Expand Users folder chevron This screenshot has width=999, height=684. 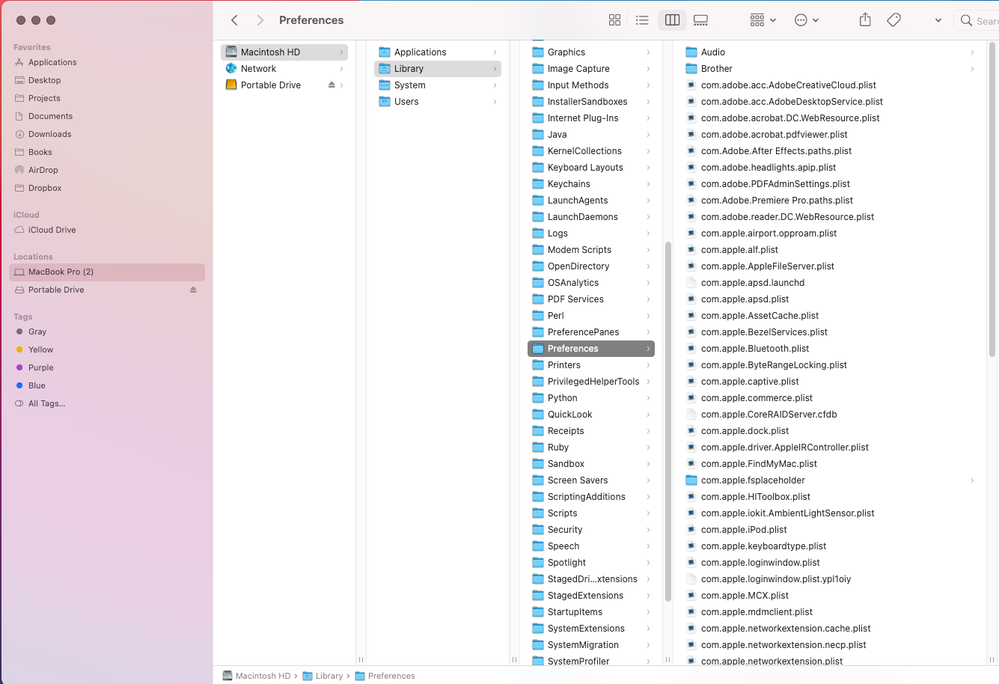tap(495, 102)
